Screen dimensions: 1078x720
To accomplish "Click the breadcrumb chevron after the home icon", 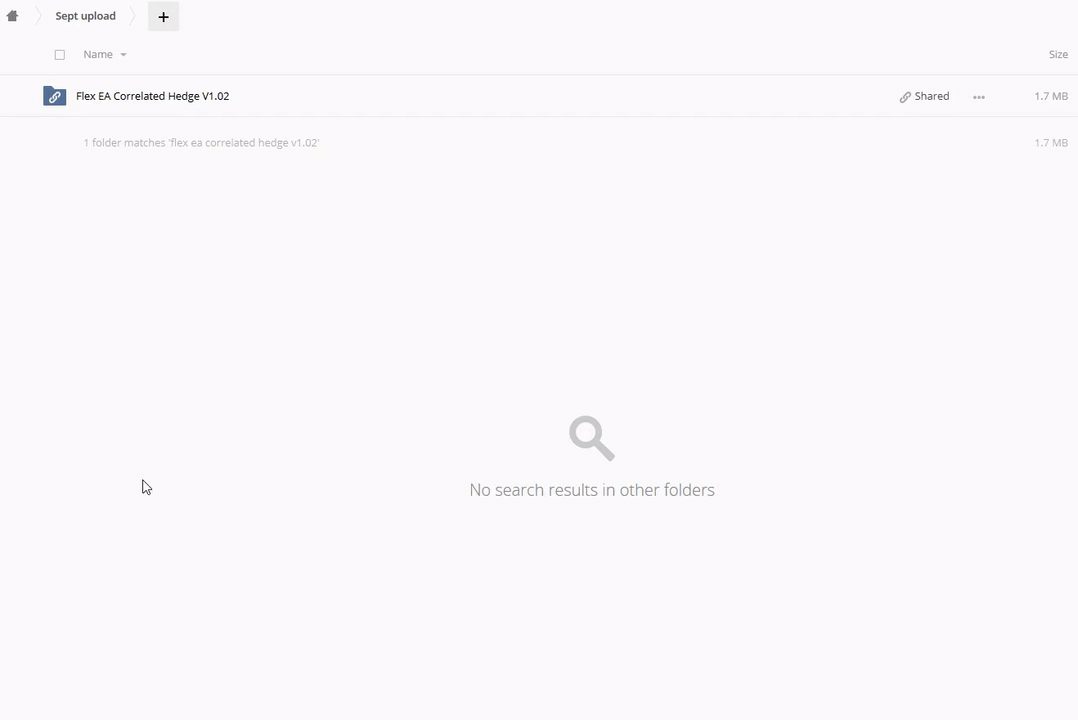I will click(38, 16).
